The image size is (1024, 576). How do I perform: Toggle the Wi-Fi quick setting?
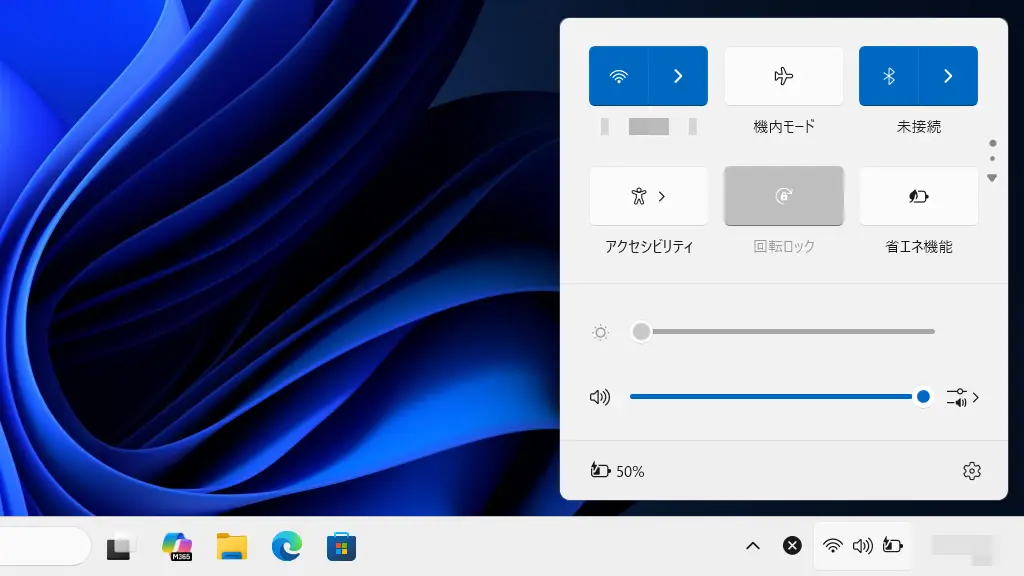coord(619,76)
